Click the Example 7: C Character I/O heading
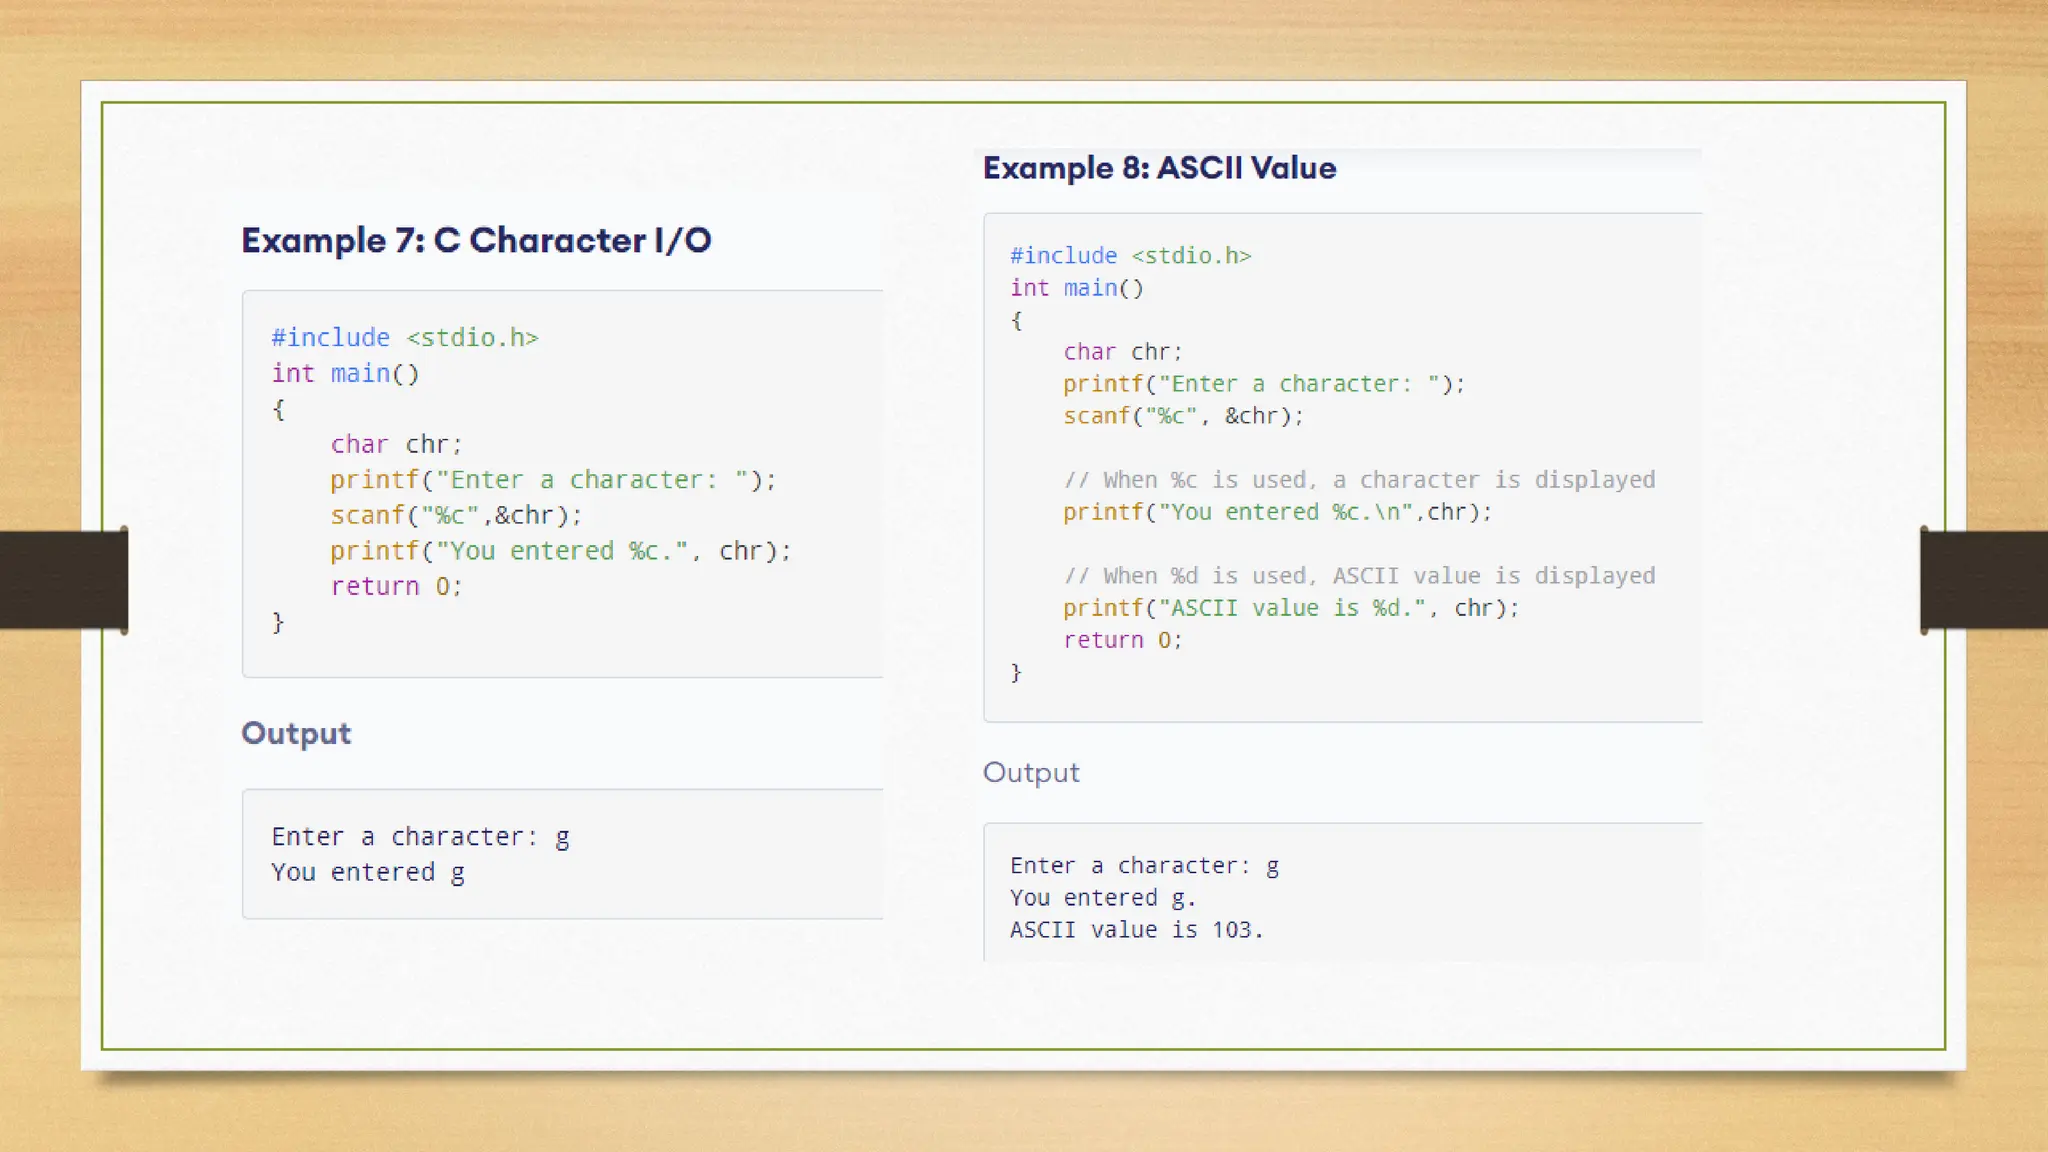 pos(476,241)
